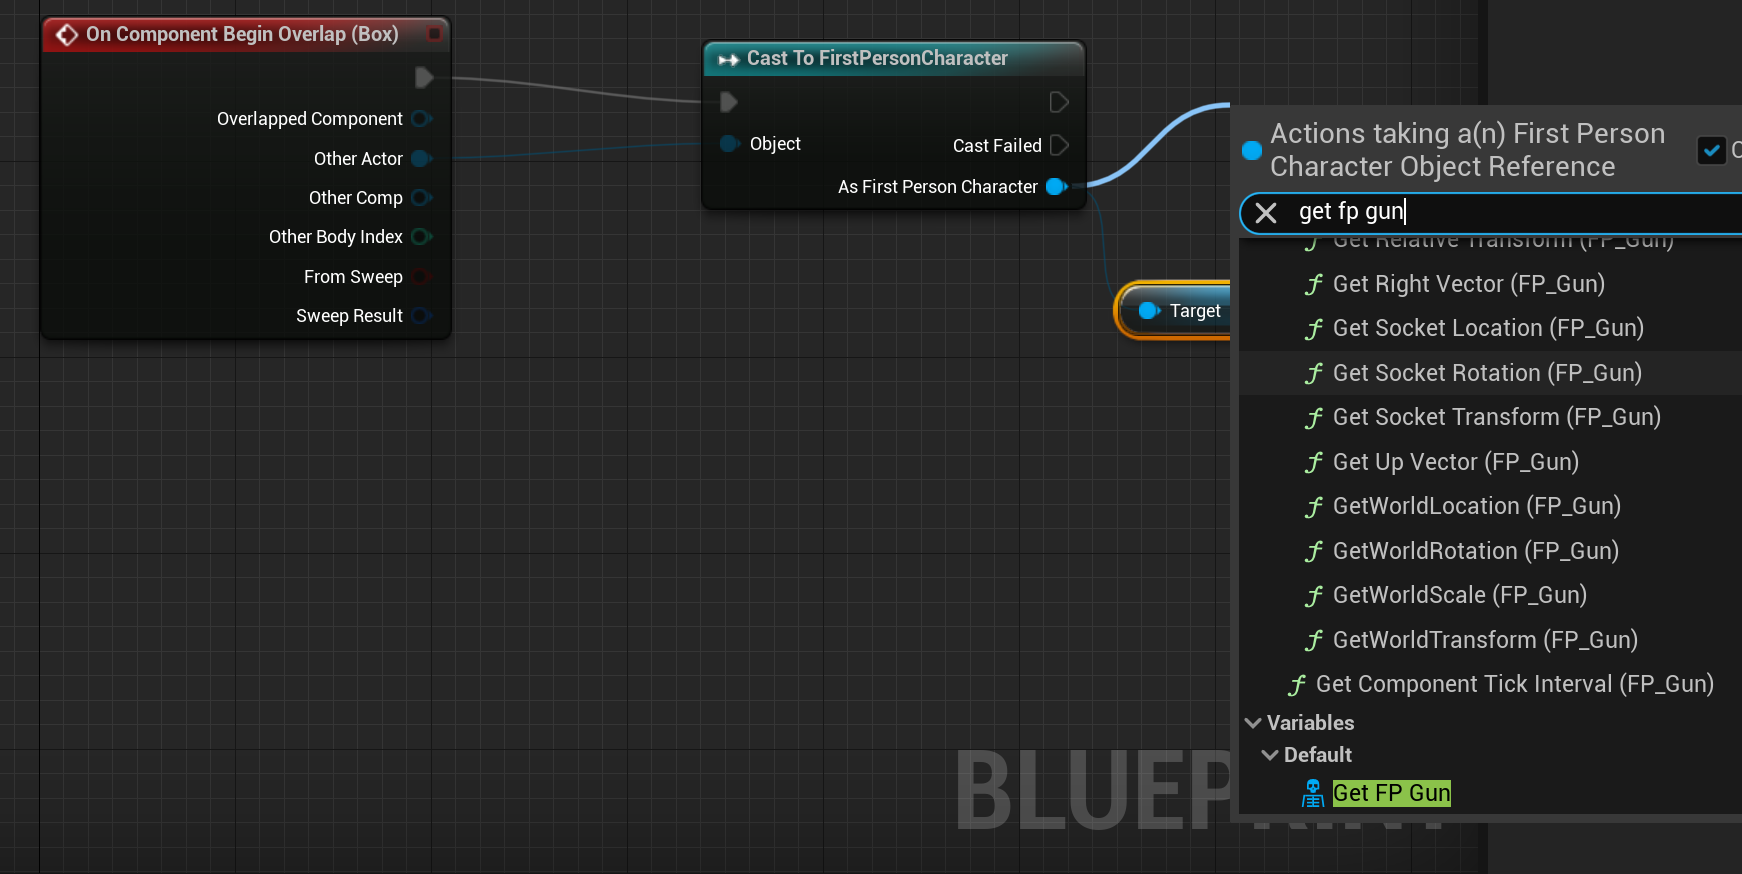
Task: Click the Other Actor output pin
Action: (x=421, y=159)
